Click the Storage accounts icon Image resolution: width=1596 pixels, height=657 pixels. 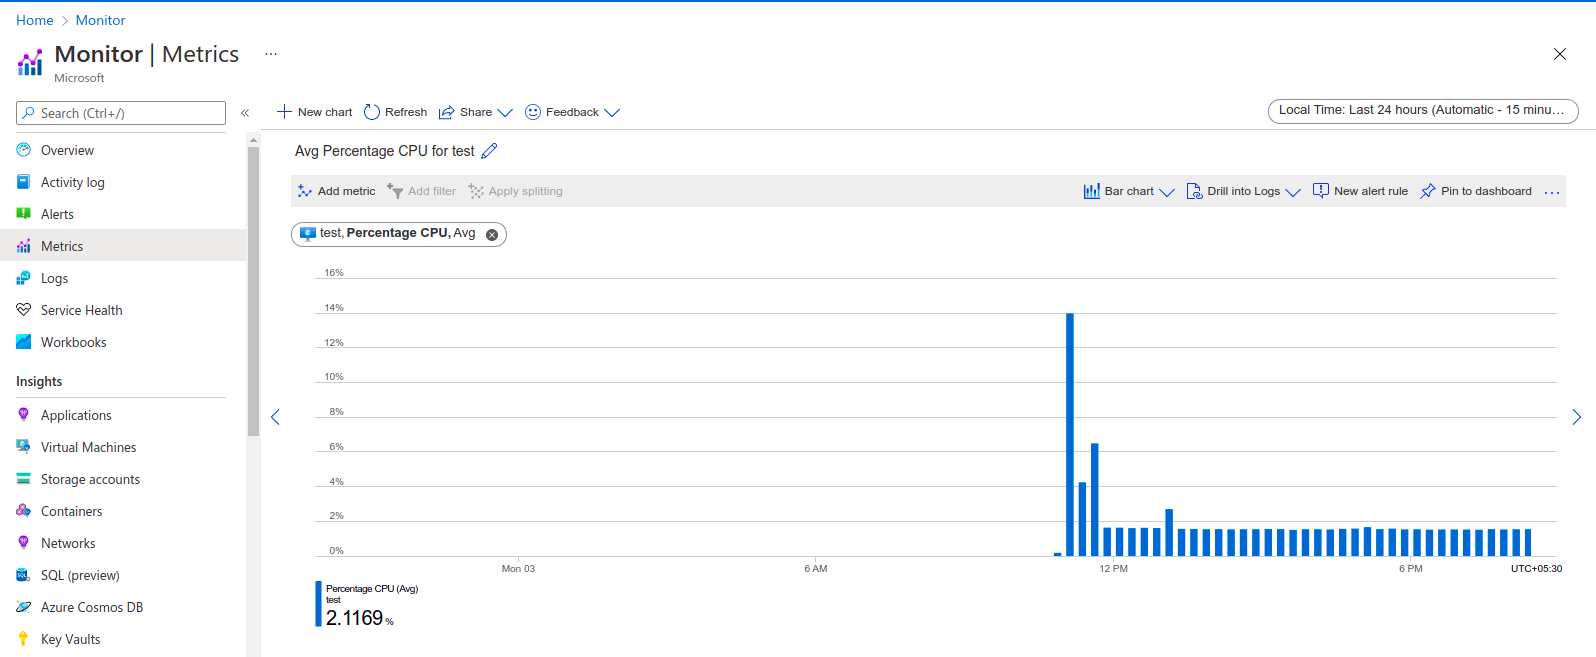(x=24, y=479)
